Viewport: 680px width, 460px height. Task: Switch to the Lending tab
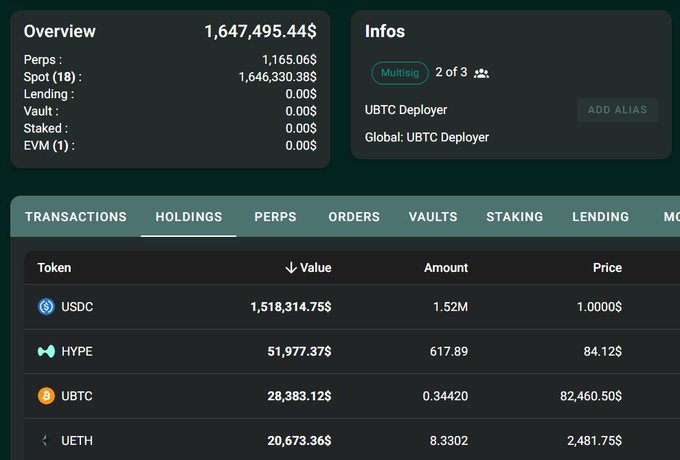(x=600, y=216)
